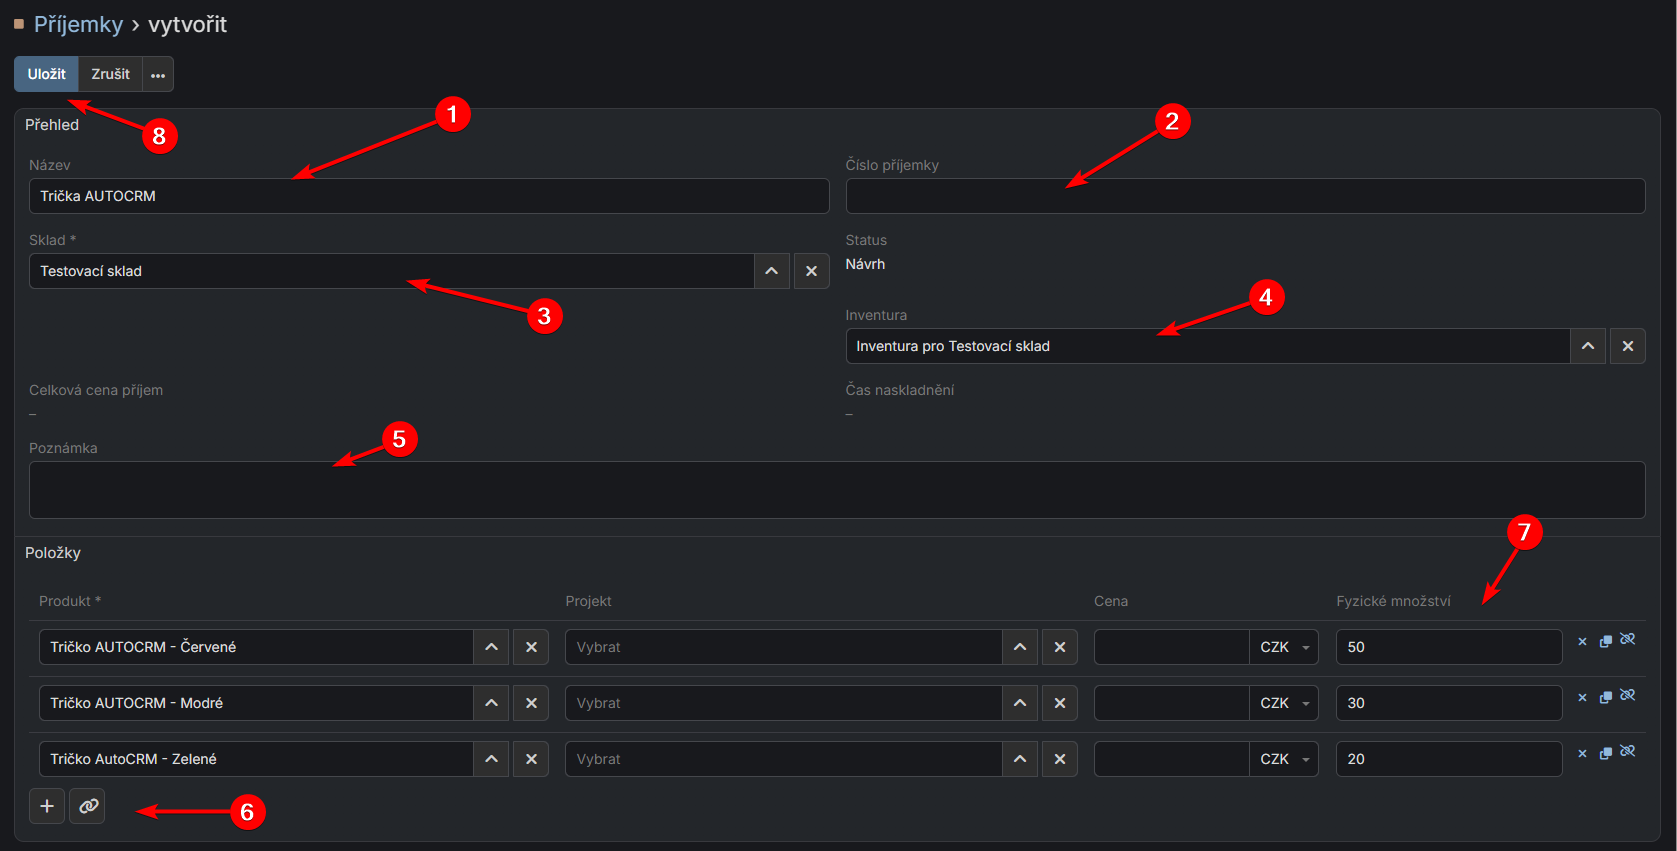The width and height of the screenshot is (1677, 851).
Task: Save the receipt with Uložit
Action: click(x=46, y=74)
